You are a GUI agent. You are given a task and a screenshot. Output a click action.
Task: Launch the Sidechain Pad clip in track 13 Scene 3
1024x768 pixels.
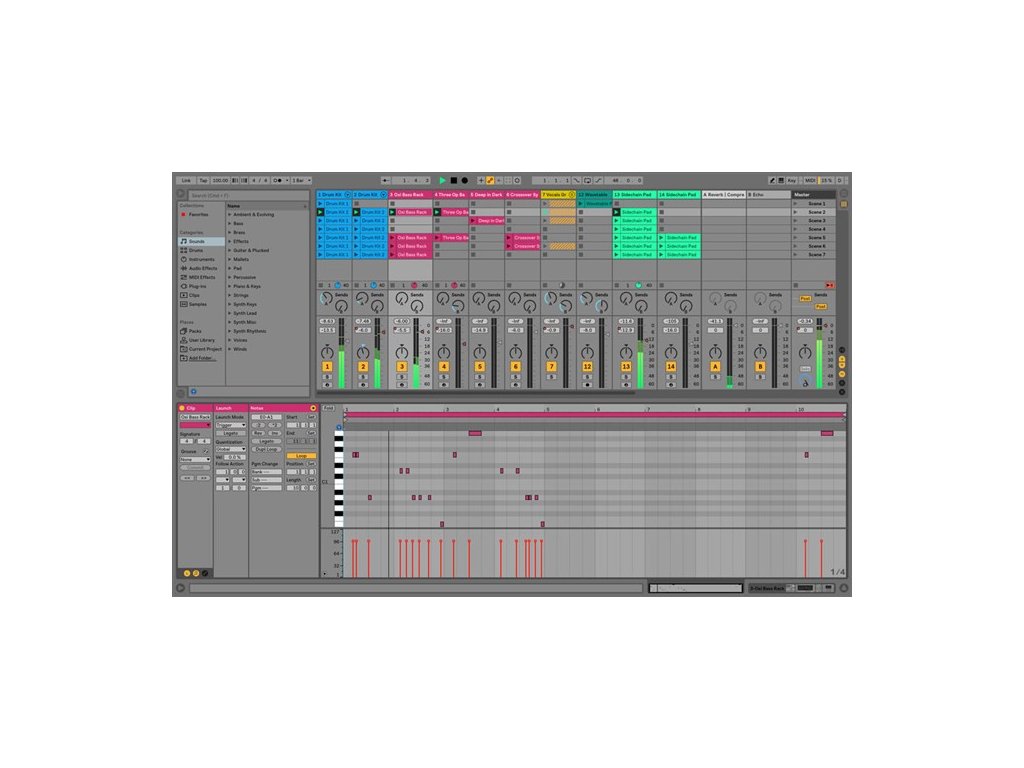tap(616, 221)
